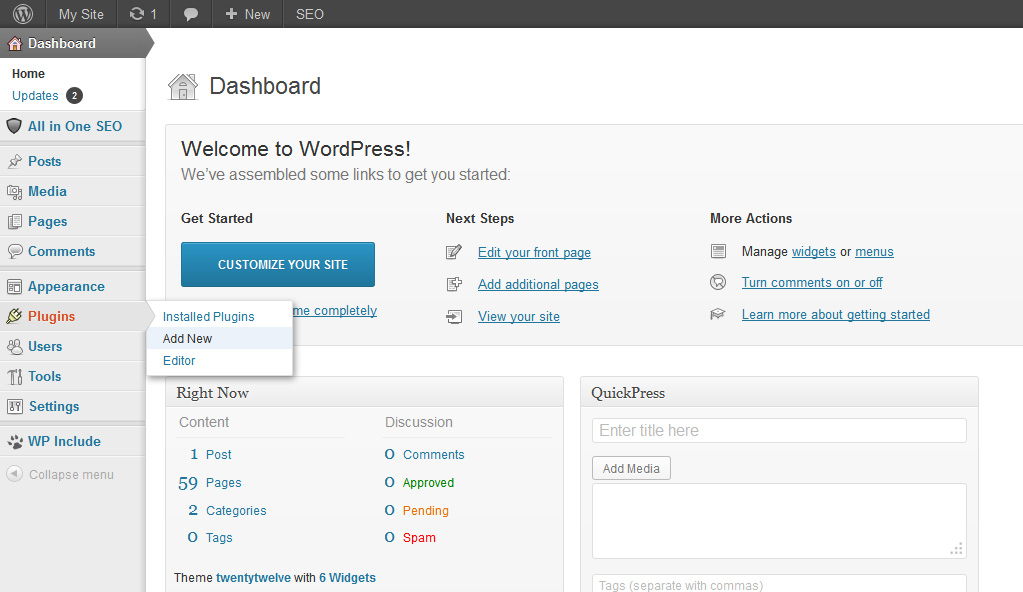Select Add New from Plugins submenu

(x=188, y=338)
